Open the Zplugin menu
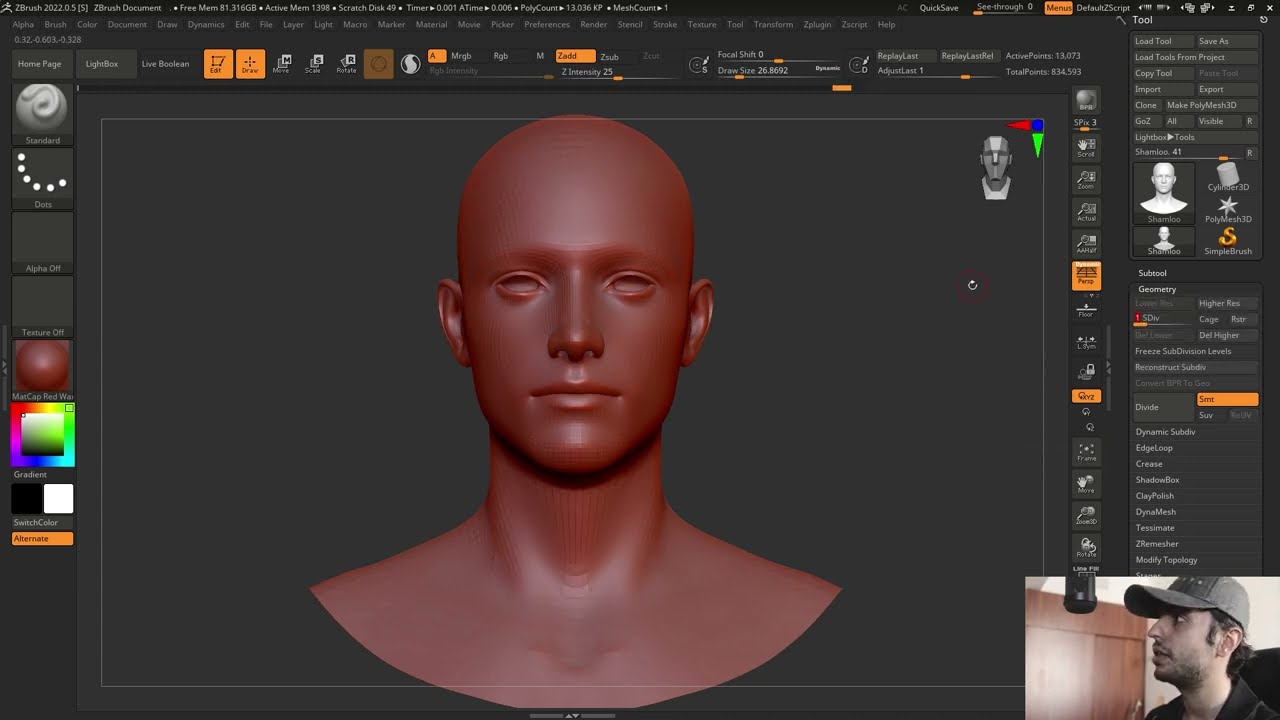 (817, 24)
